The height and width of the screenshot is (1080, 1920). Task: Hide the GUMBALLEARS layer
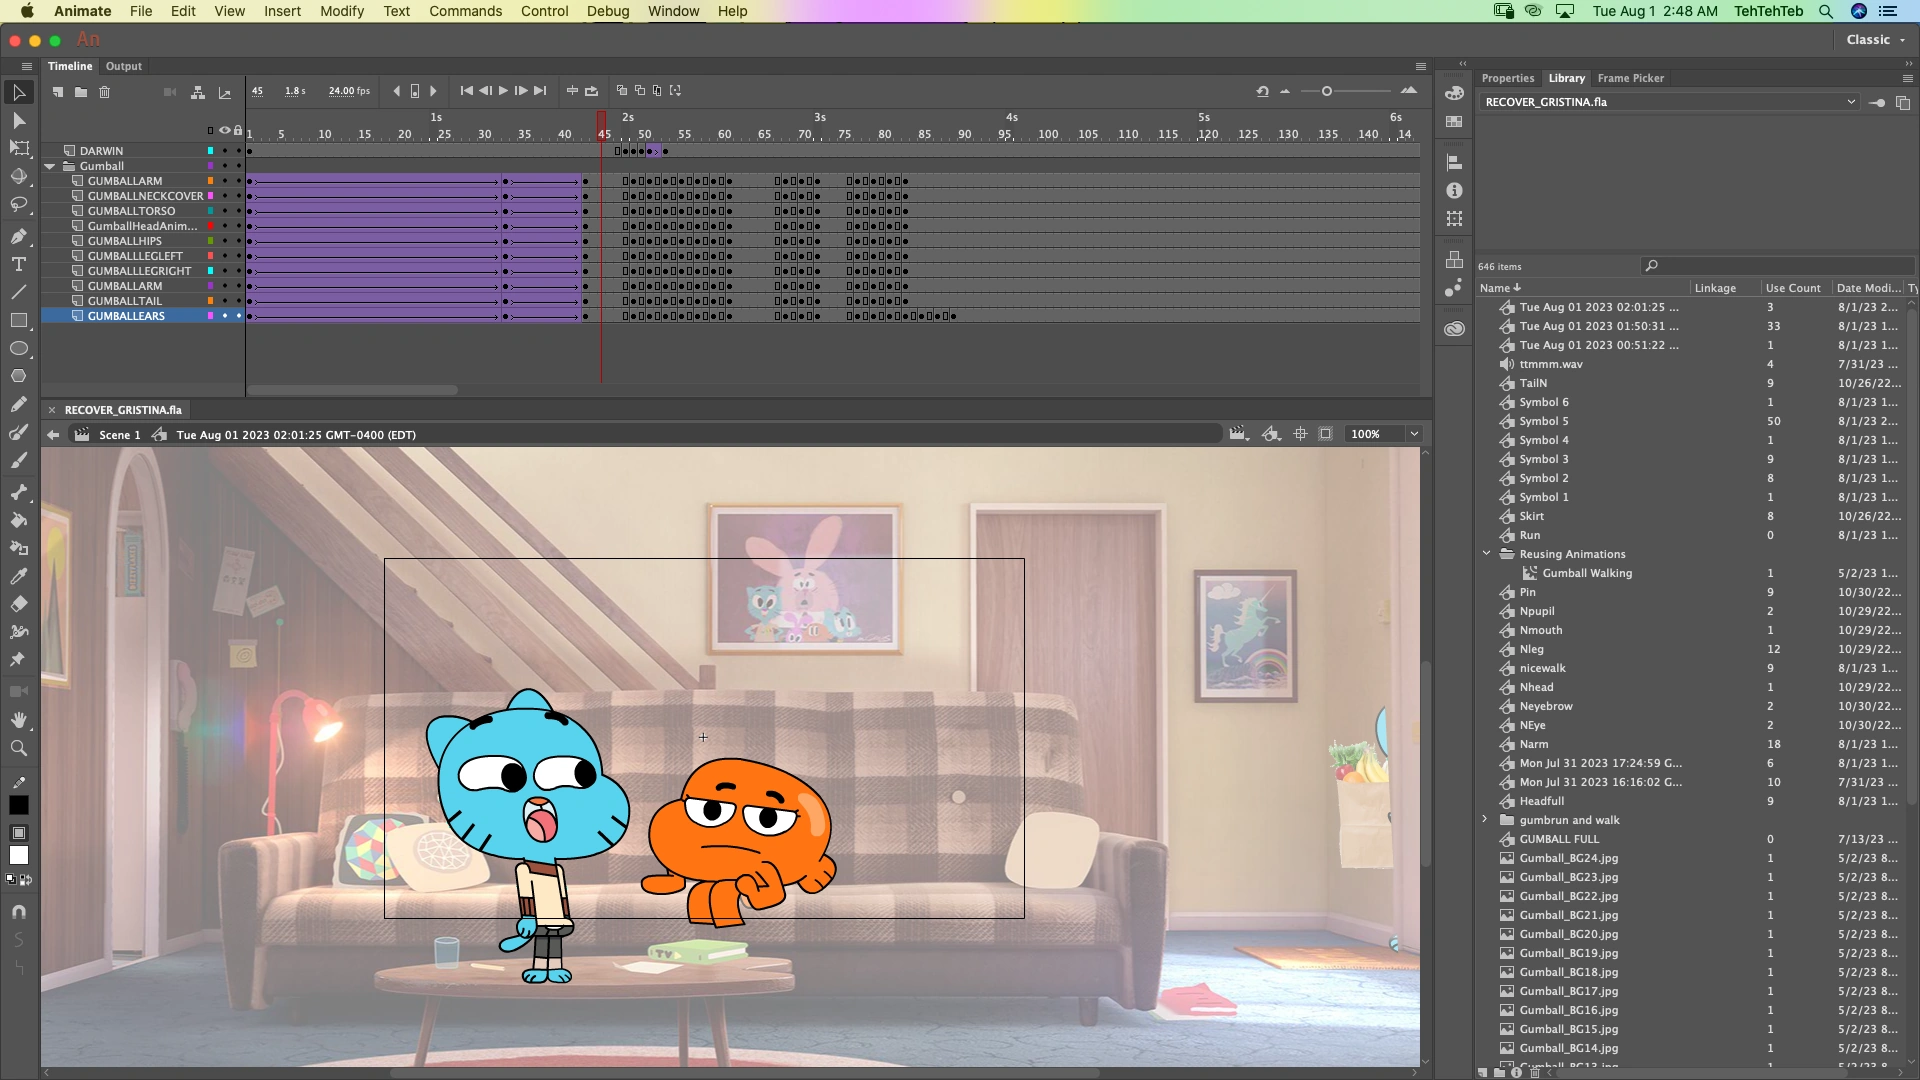[x=225, y=316]
